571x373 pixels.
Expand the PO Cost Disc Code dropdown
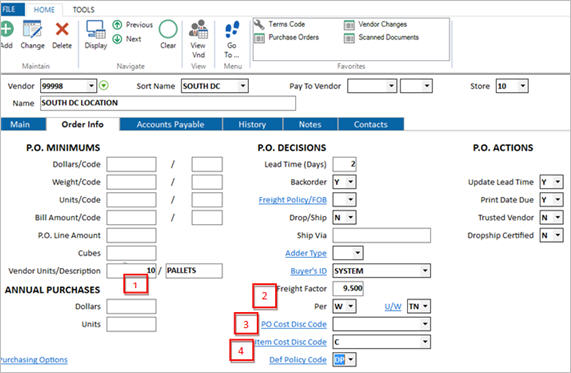[425, 324]
